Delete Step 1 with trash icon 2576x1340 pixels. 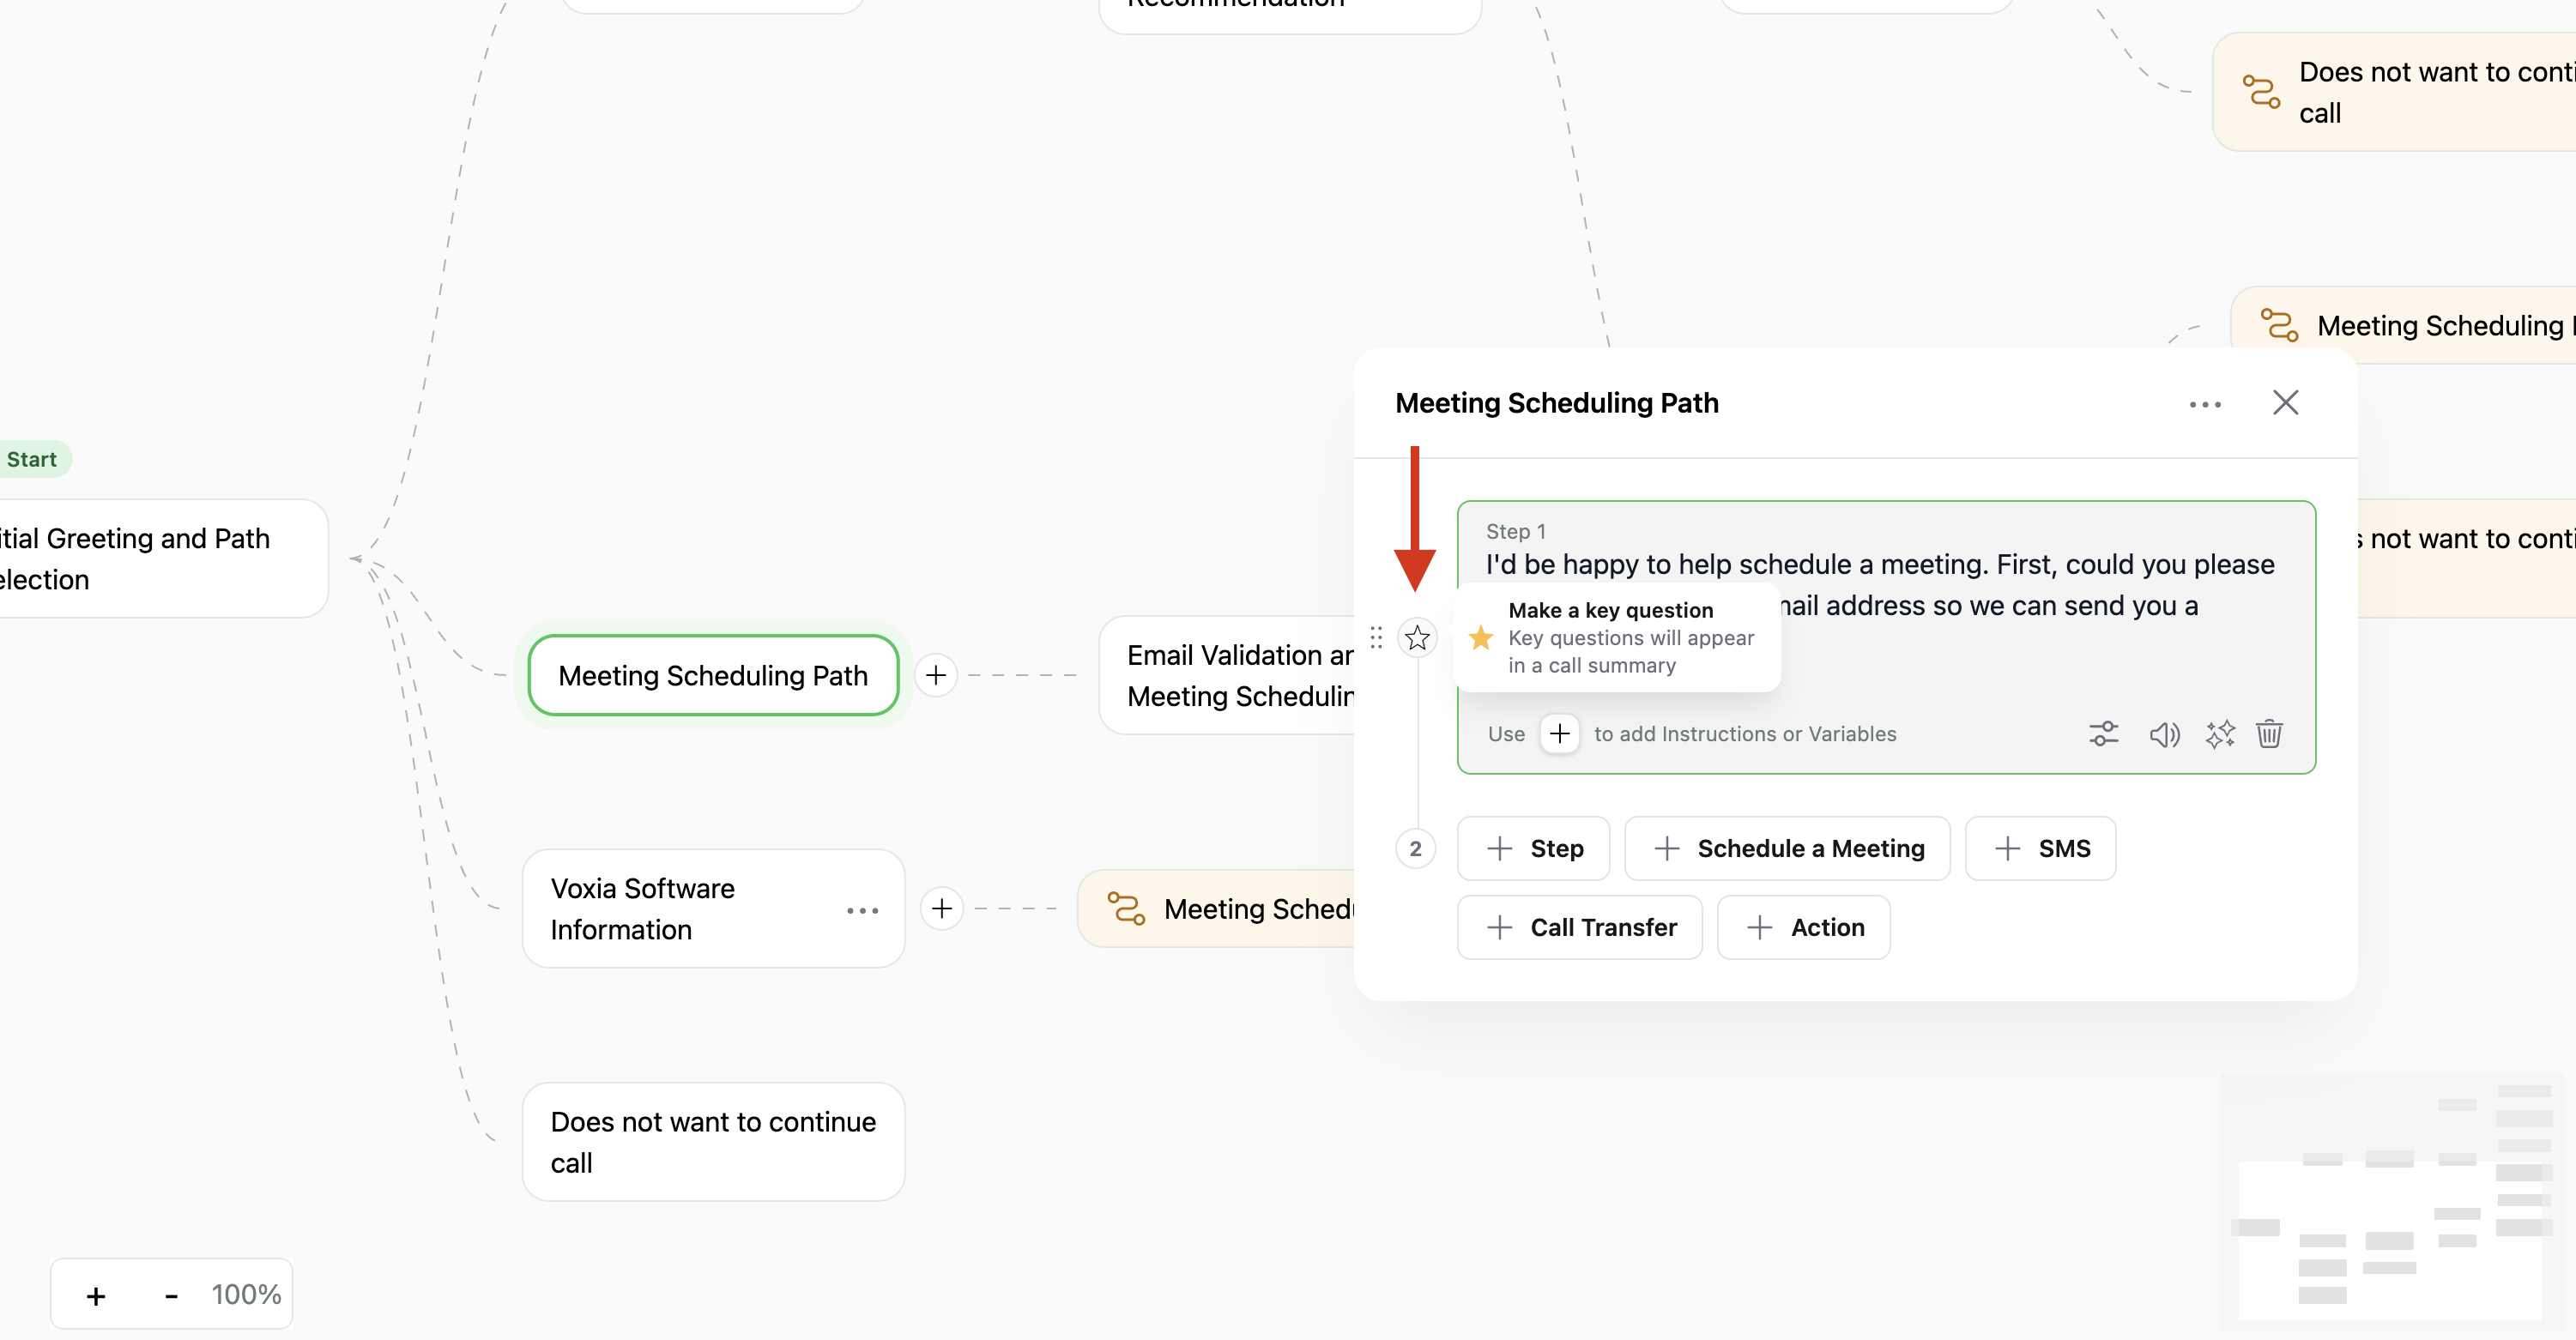point(2269,734)
